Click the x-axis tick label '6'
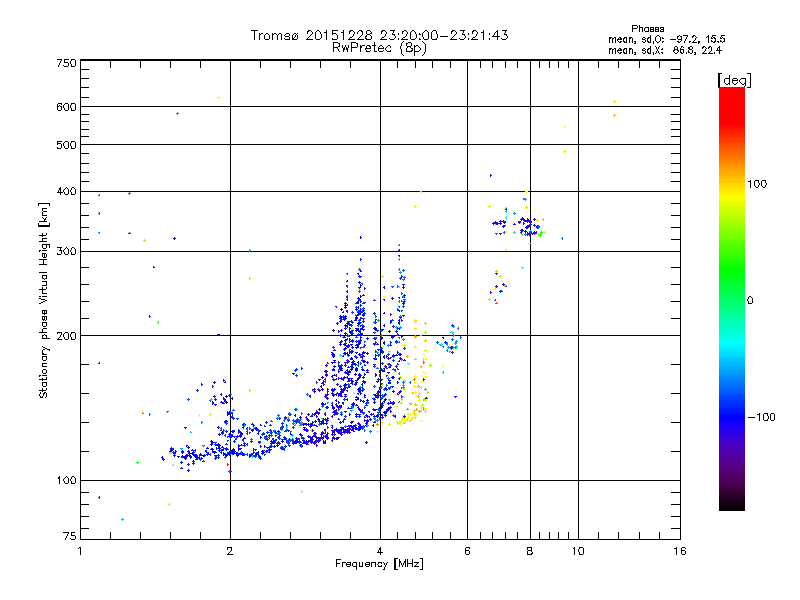Viewport: 800px width, 600px height. [x=467, y=551]
